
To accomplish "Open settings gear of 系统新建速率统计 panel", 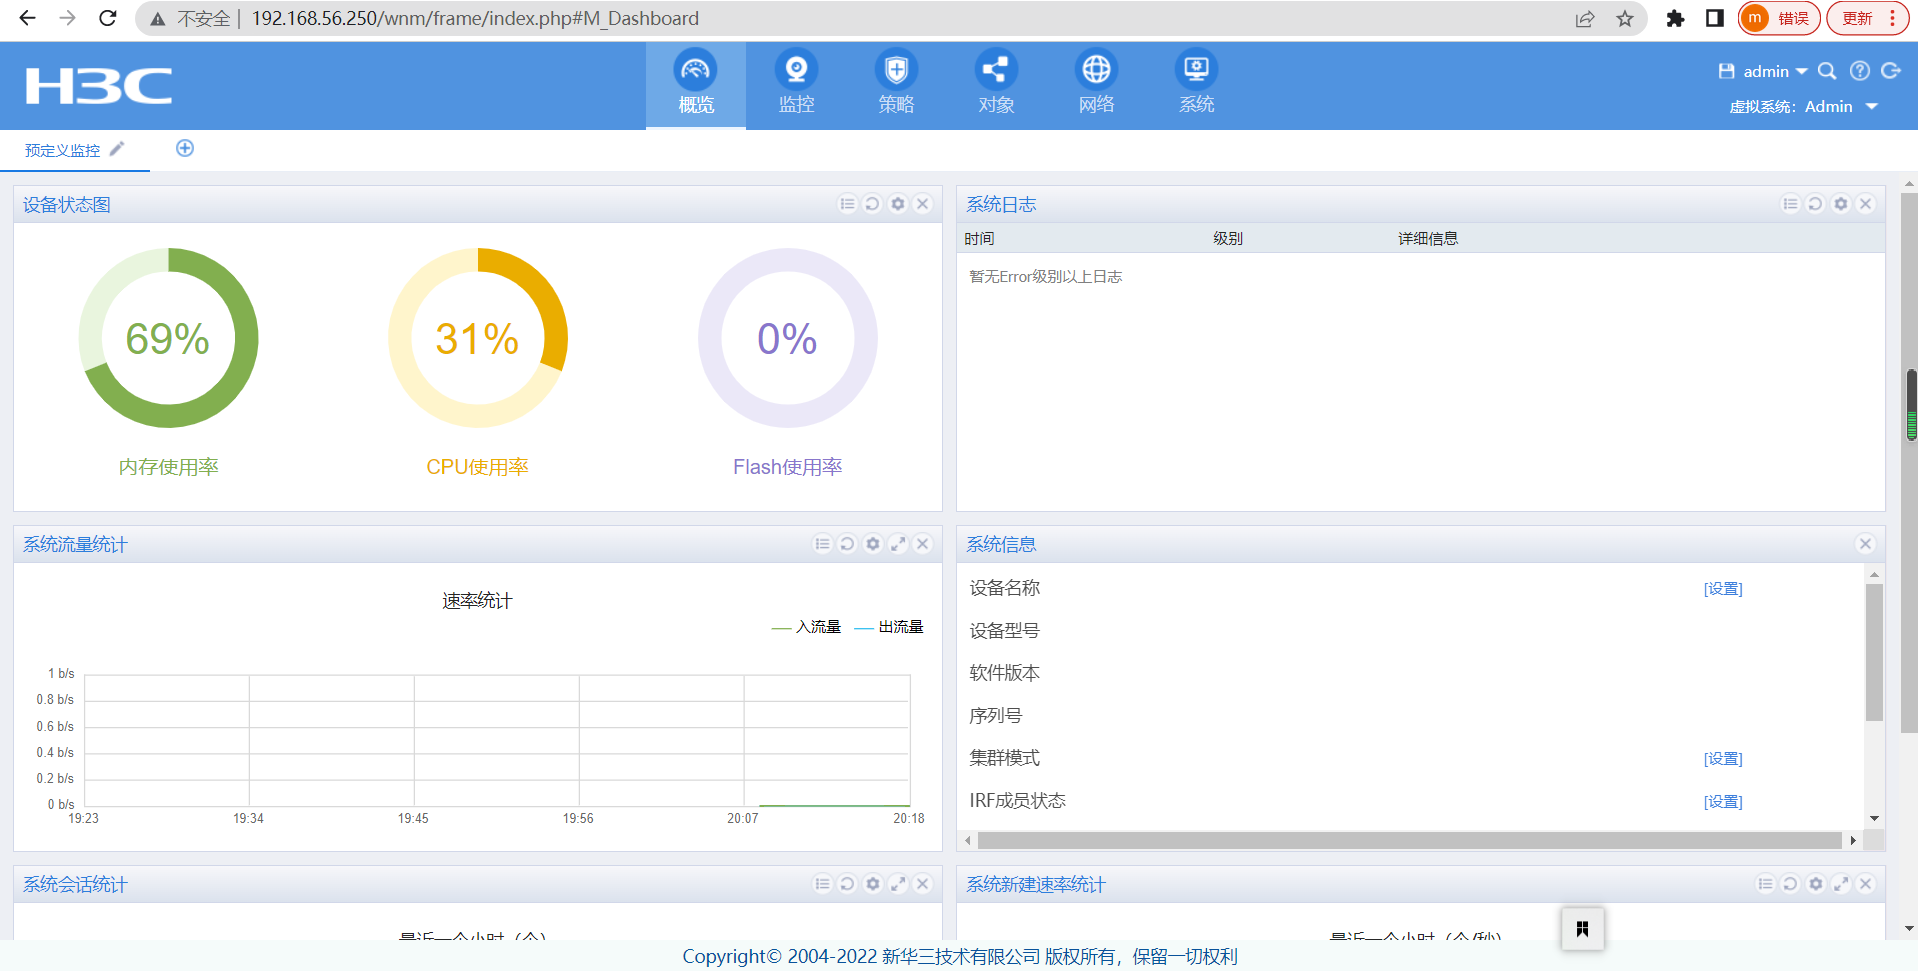I will coord(1816,884).
